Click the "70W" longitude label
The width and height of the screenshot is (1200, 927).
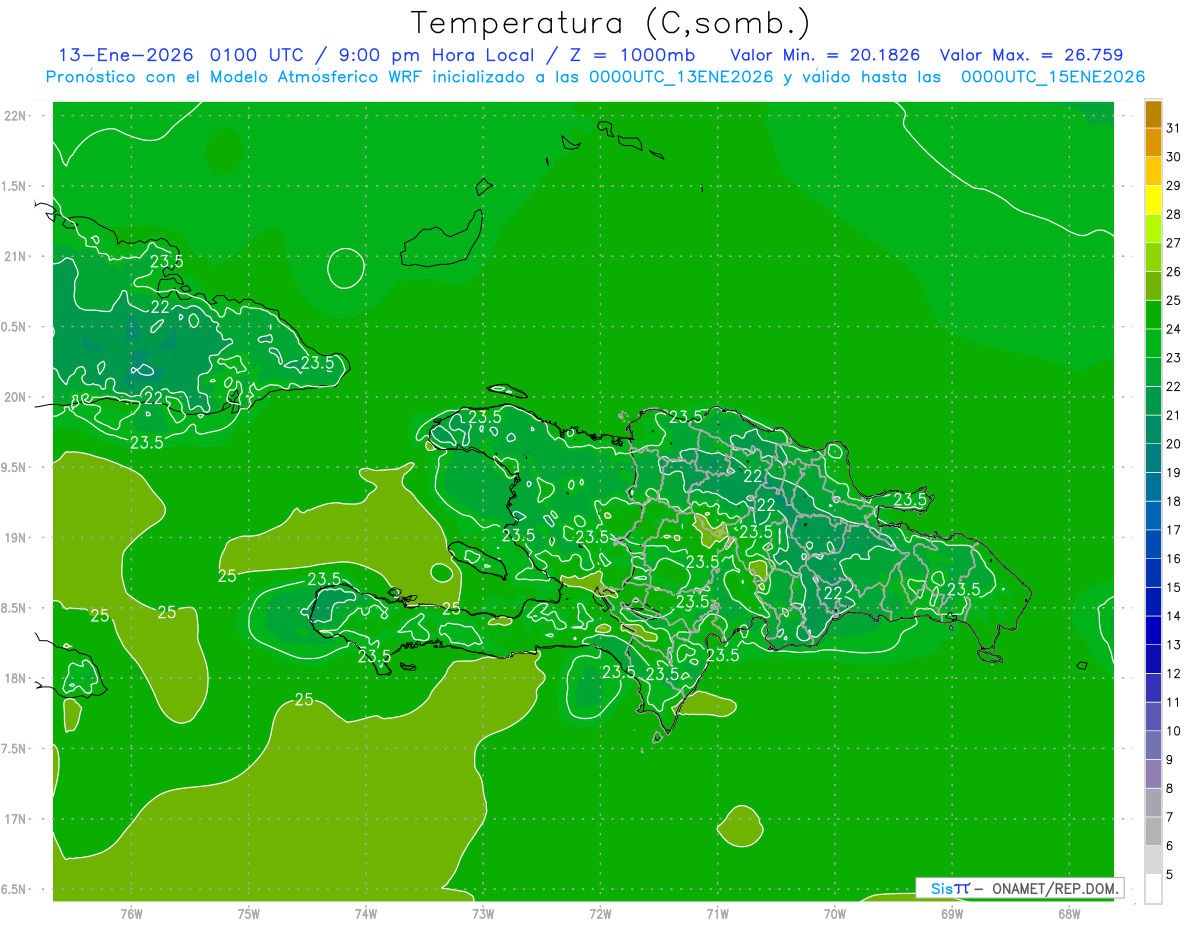point(835,914)
